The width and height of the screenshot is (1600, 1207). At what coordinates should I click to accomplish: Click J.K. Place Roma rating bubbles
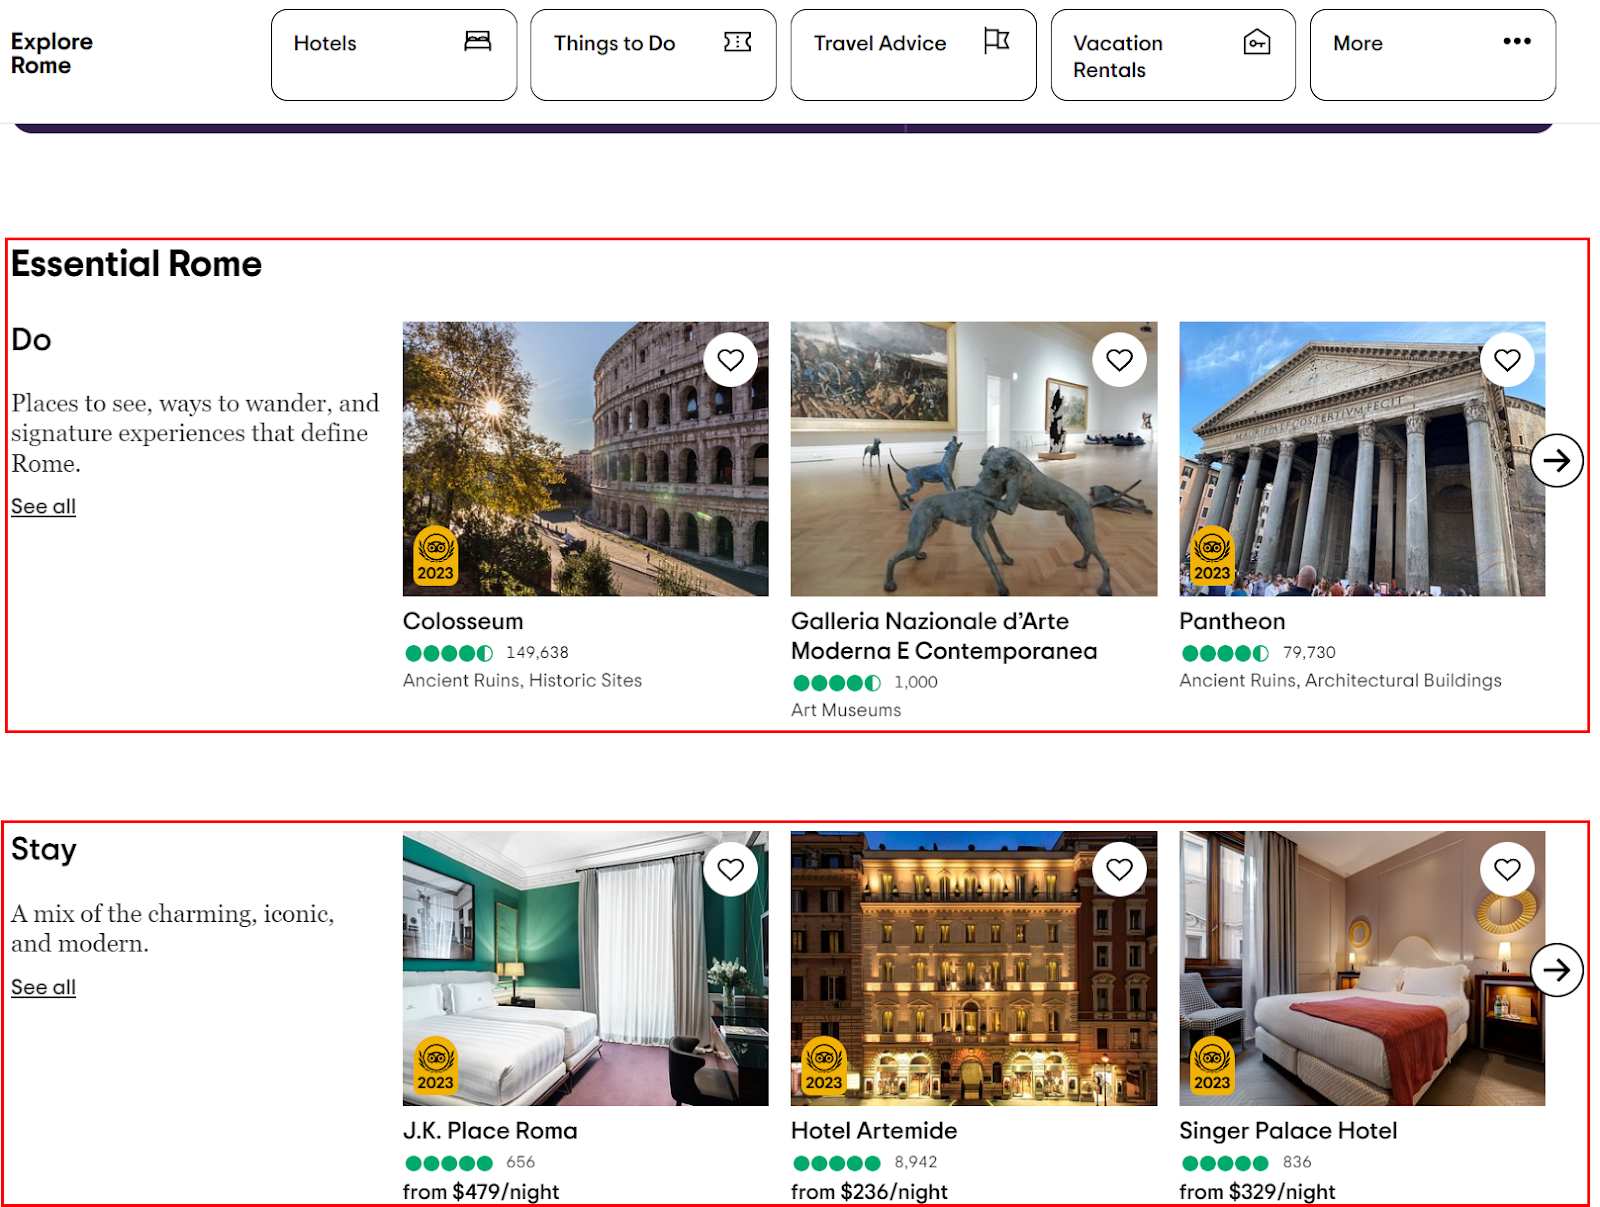tap(449, 1164)
